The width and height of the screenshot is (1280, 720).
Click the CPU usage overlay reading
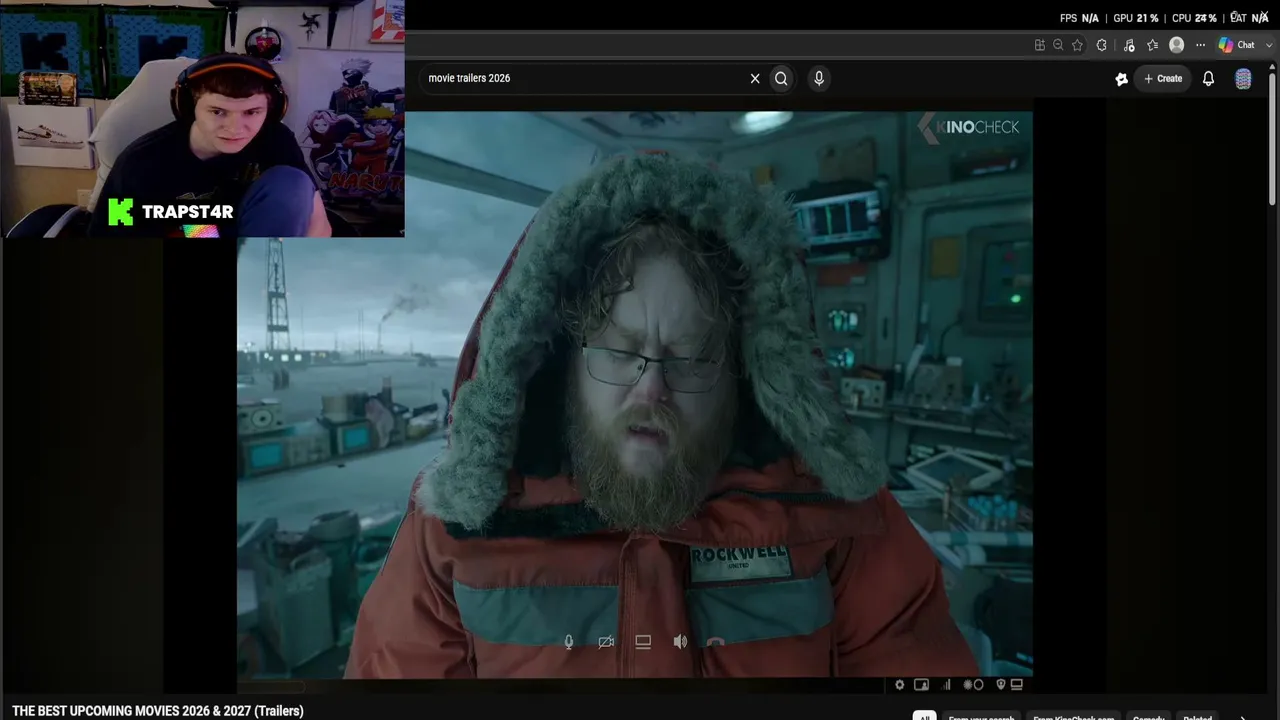[x=1194, y=18]
